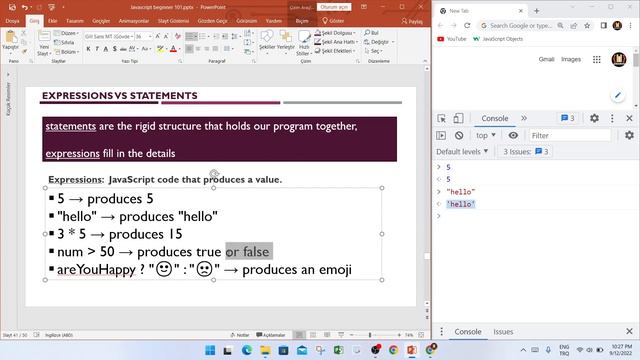Clear all formatting icon in font group
The width and height of the screenshot is (640, 360).
pyautogui.click(x=177, y=36)
